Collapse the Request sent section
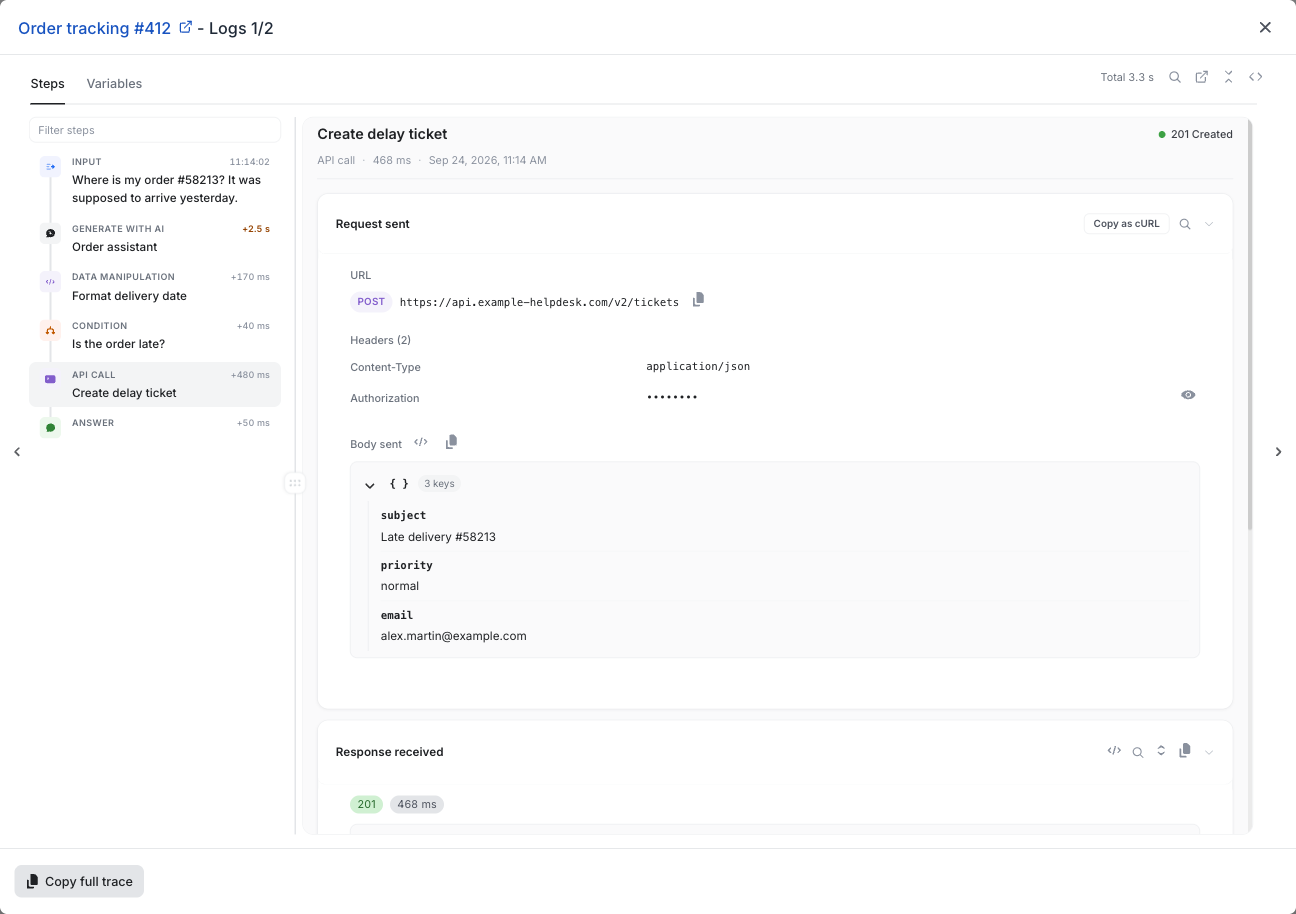This screenshot has width=1296, height=914. click(x=1209, y=224)
